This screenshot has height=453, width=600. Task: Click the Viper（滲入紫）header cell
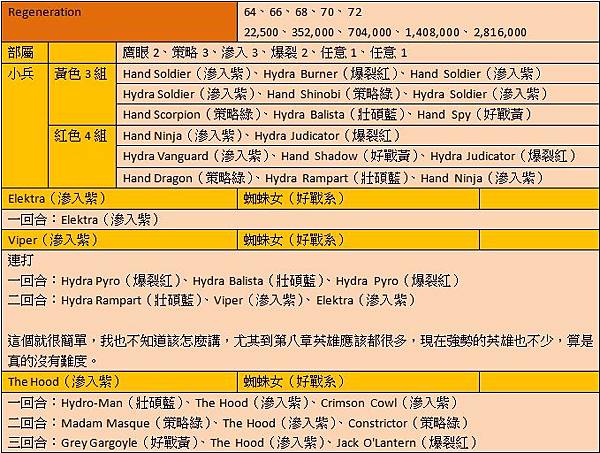pyautogui.click(x=119, y=240)
